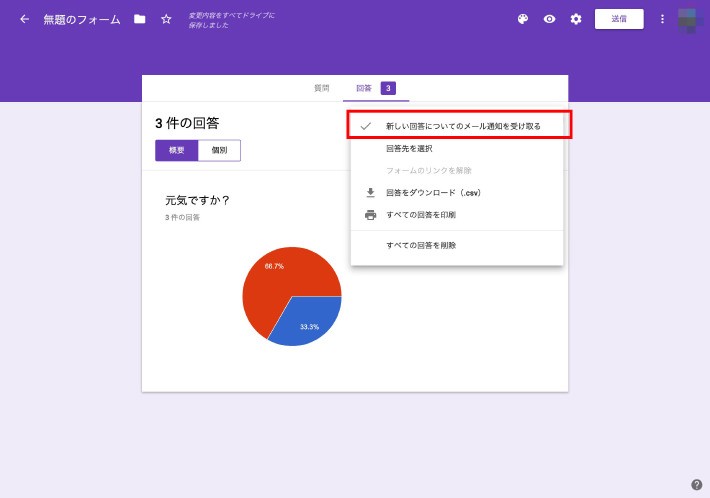Choose the 回答先を選択 menu item
710x498 pixels.
tap(457, 148)
